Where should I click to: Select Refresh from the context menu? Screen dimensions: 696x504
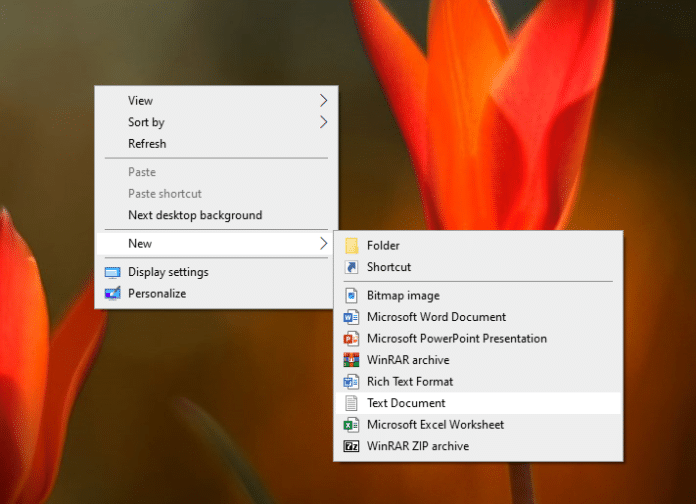pos(147,144)
